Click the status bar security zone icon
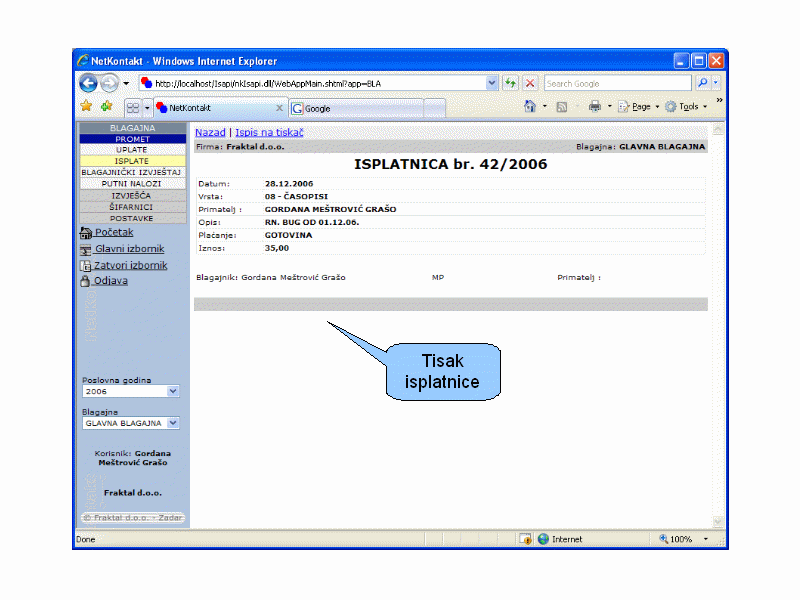The image size is (800, 600). pyautogui.click(x=526, y=539)
